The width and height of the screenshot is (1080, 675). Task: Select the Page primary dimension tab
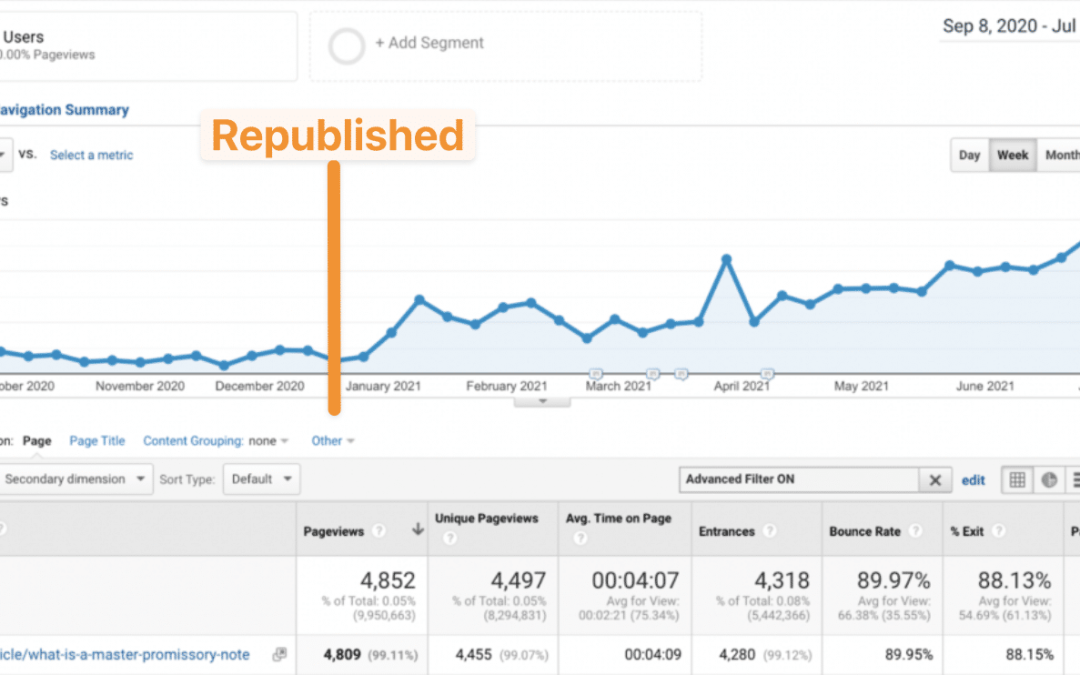click(37, 440)
